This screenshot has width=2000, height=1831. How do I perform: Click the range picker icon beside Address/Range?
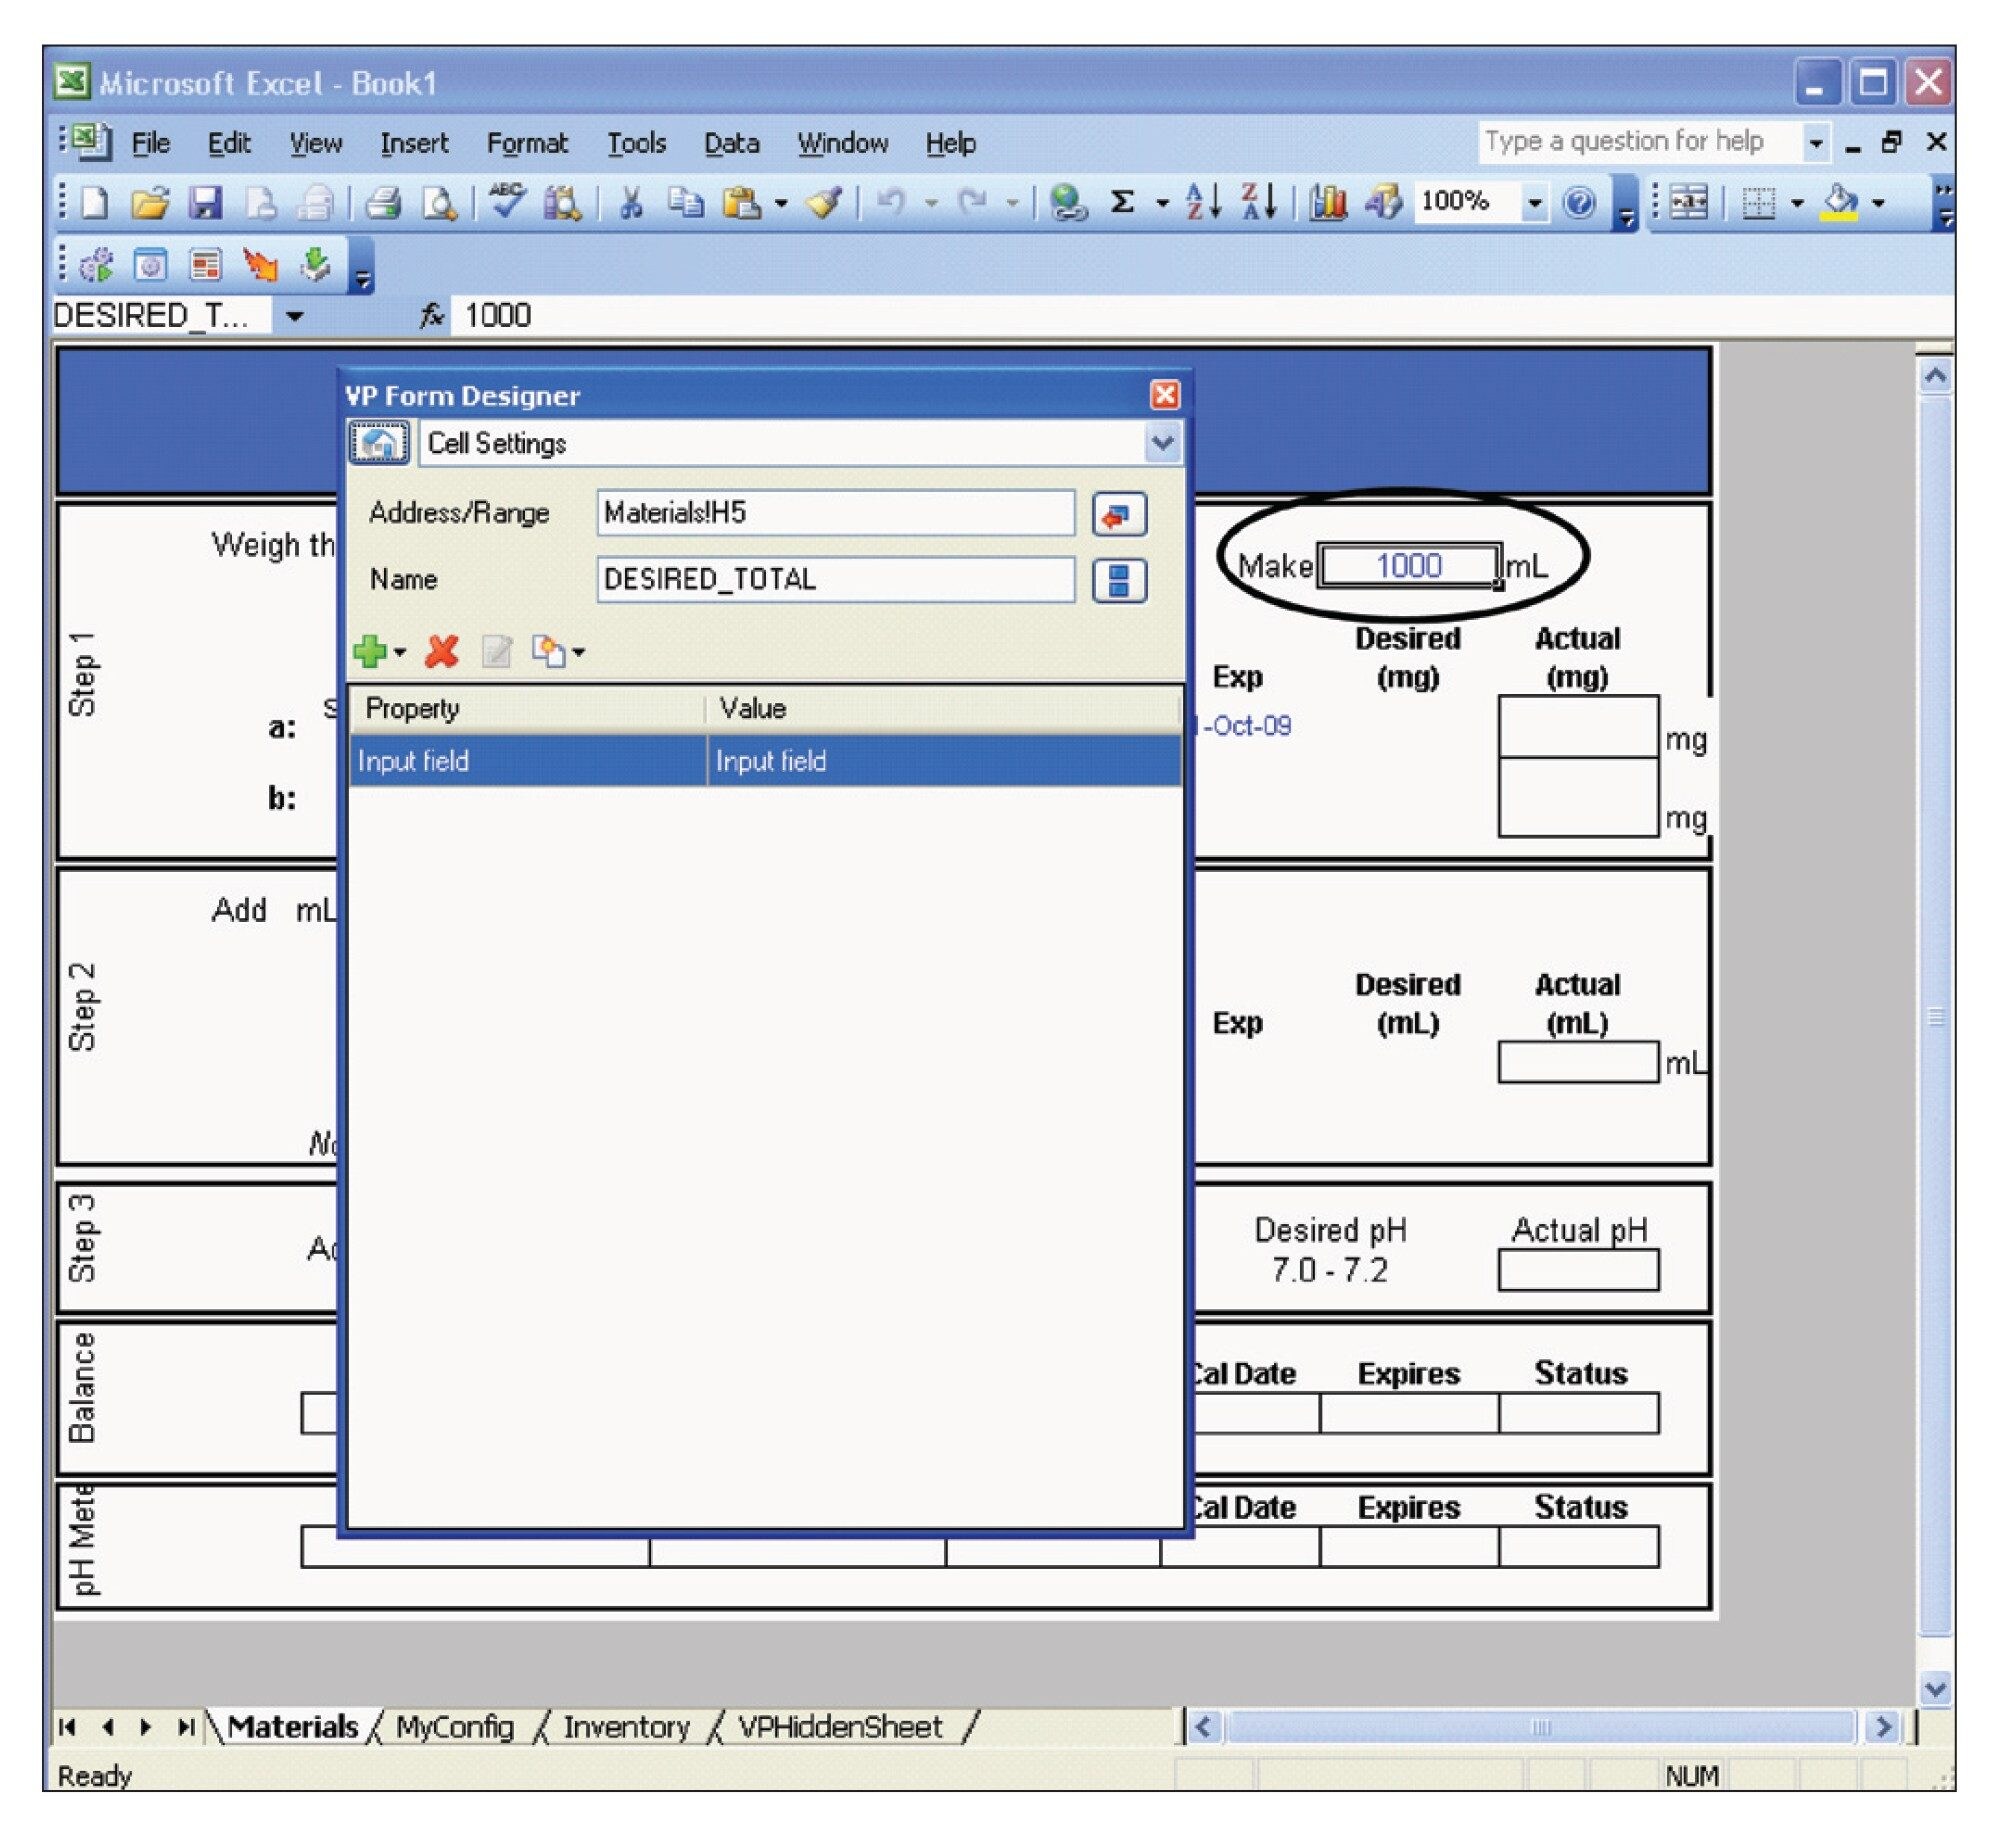pos(1119,516)
